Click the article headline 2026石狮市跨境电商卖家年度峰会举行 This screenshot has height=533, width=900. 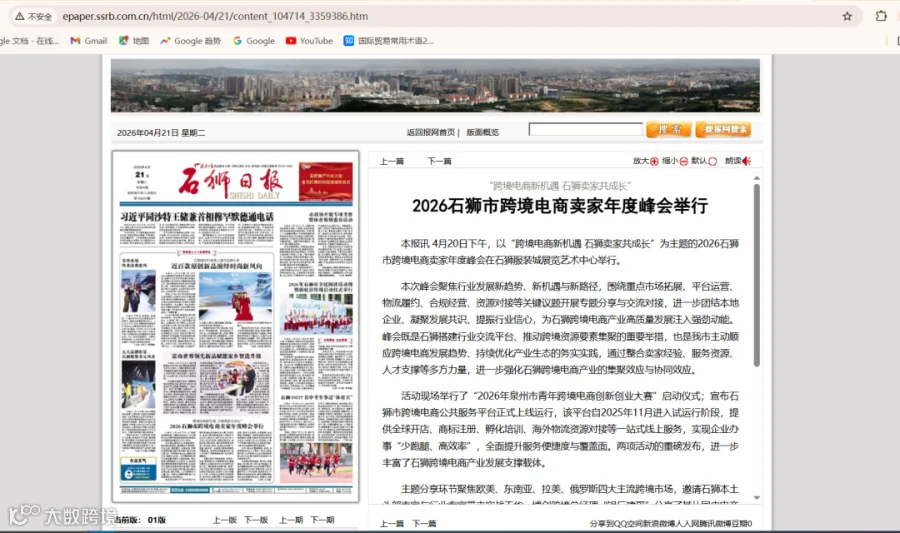pos(560,206)
